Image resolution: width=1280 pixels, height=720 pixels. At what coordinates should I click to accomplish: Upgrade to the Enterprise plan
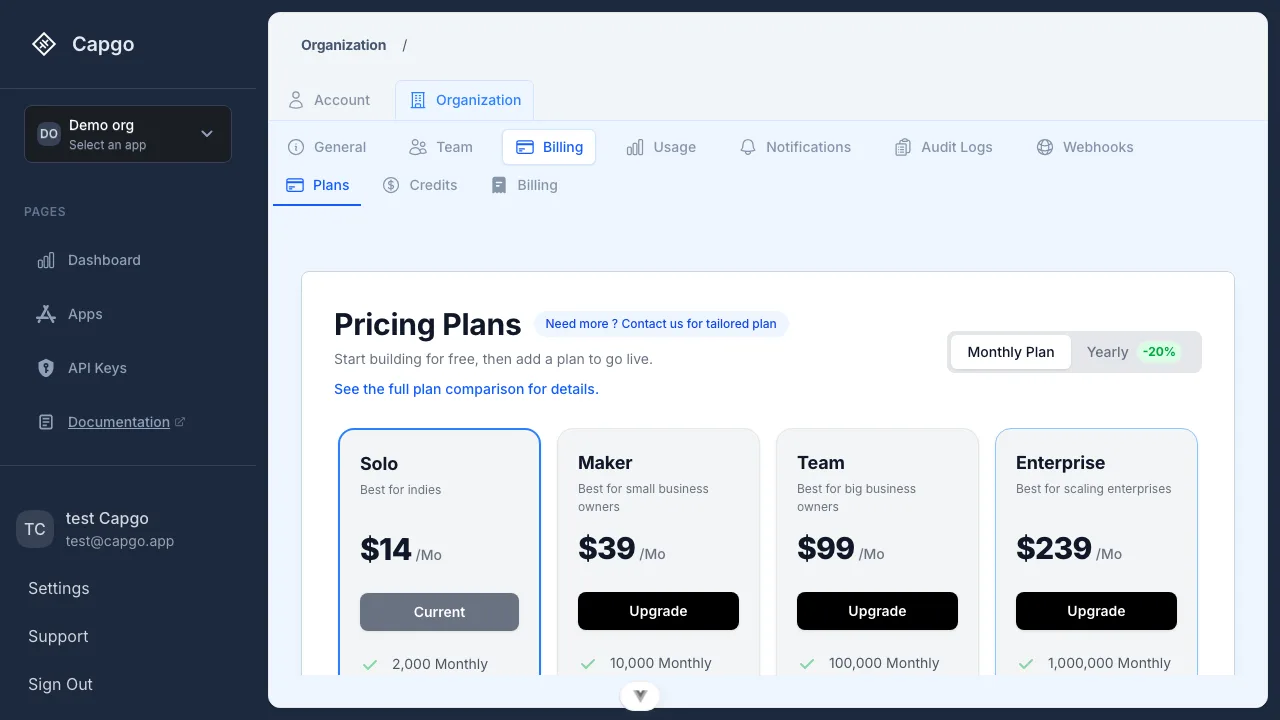pos(1096,611)
